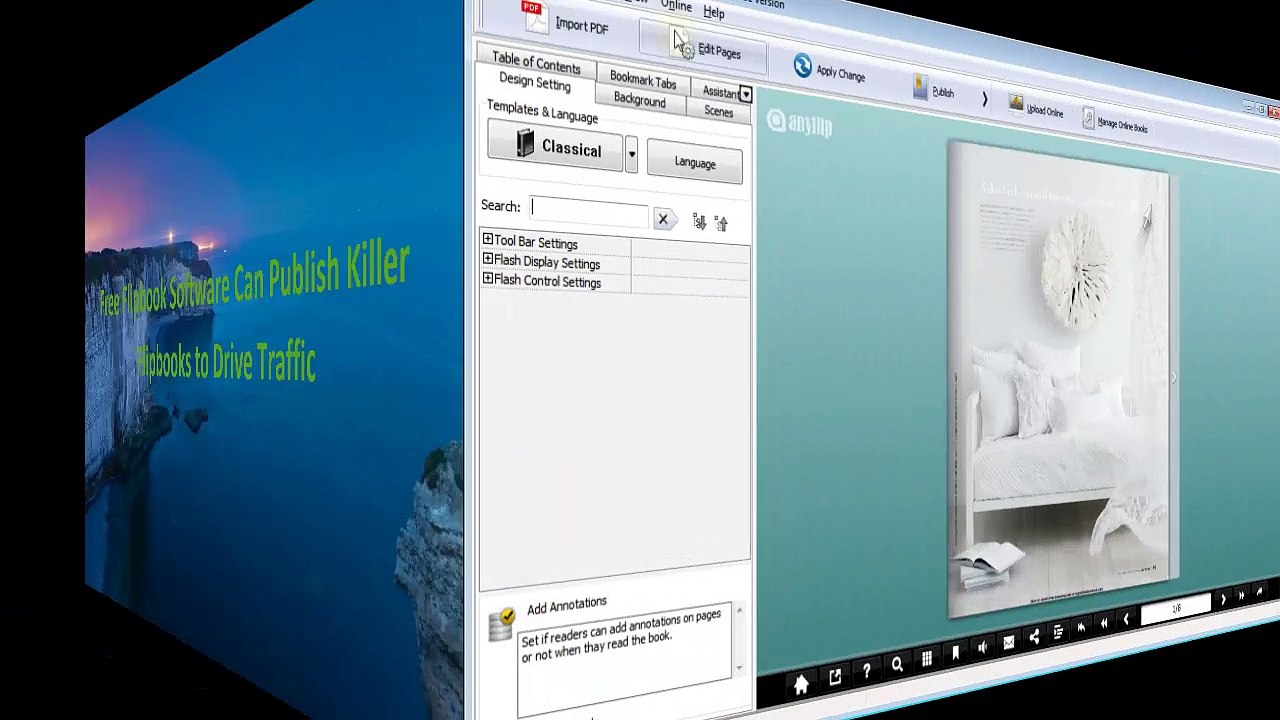Click the Language button

point(695,162)
